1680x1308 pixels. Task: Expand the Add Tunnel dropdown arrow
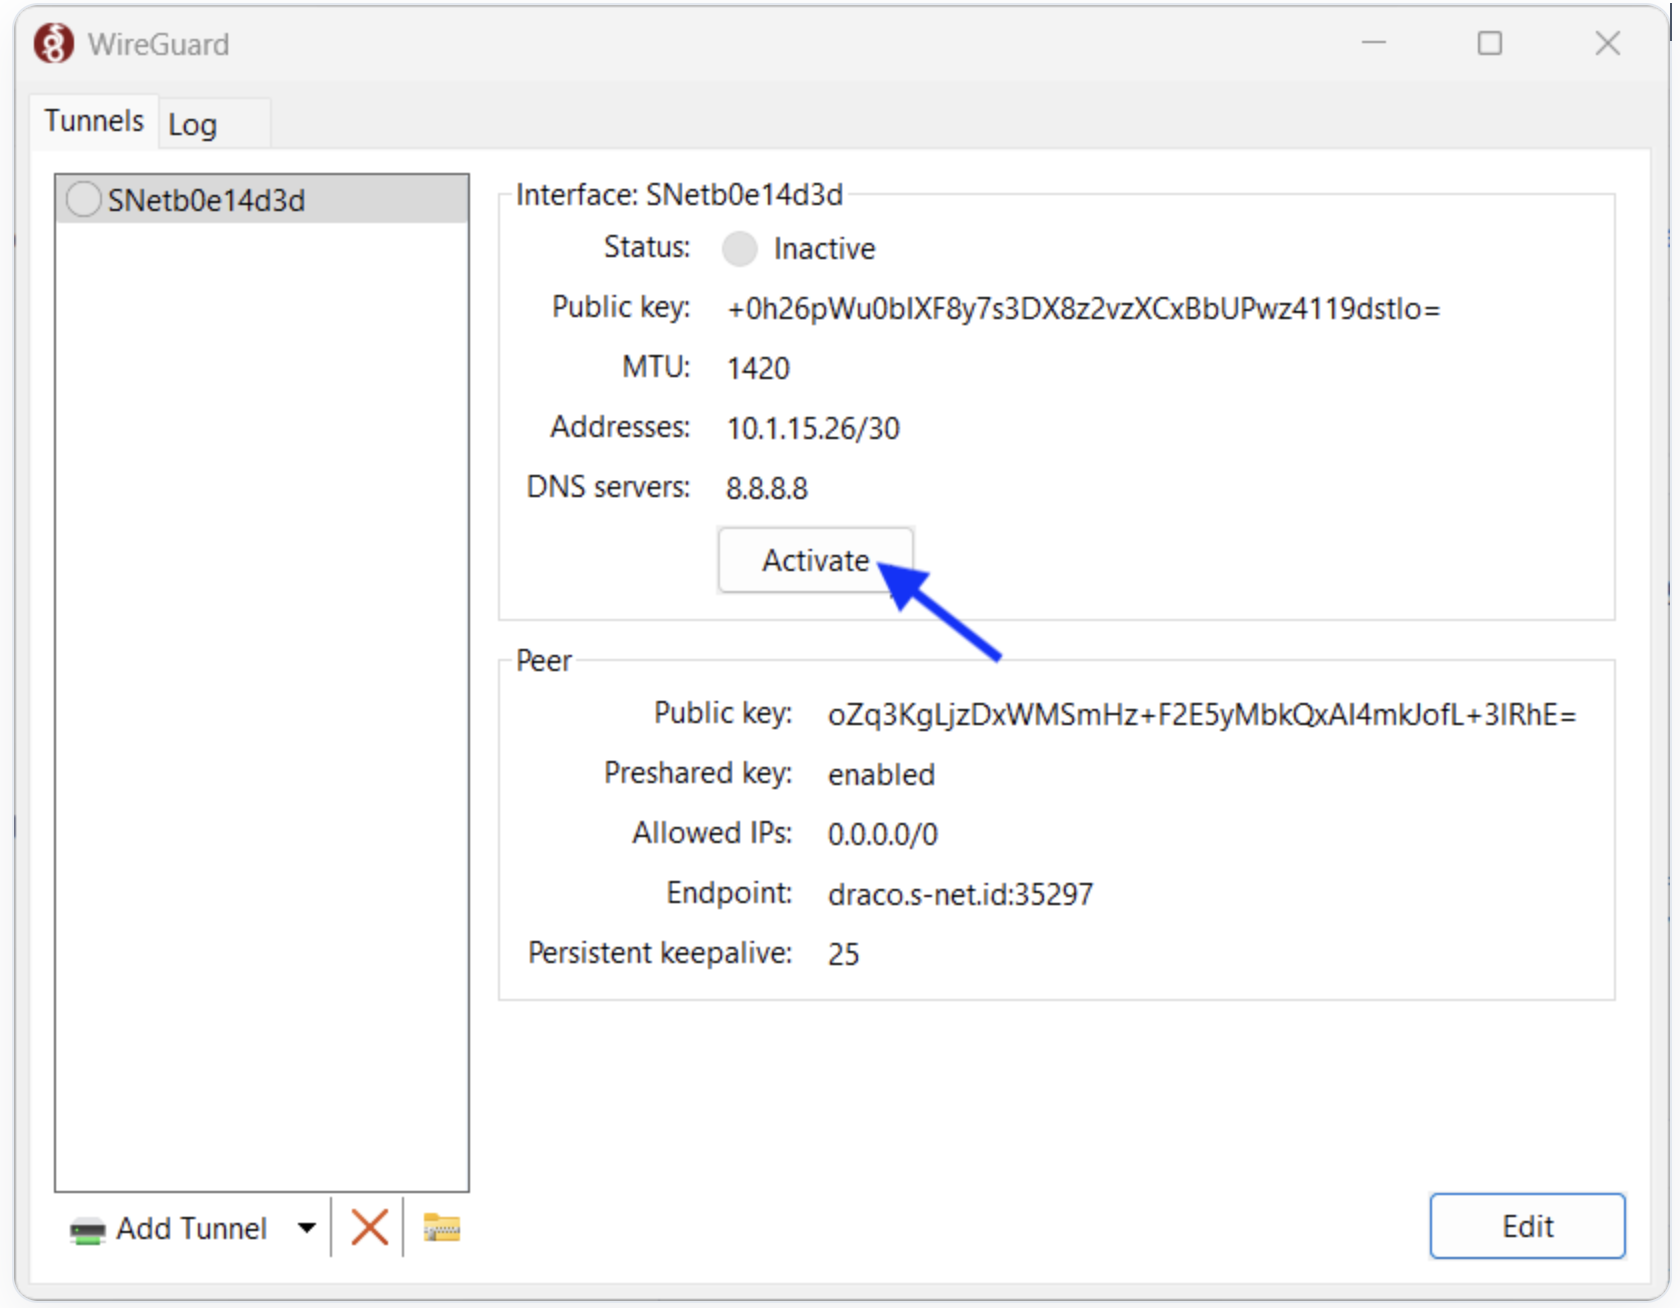point(307,1228)
